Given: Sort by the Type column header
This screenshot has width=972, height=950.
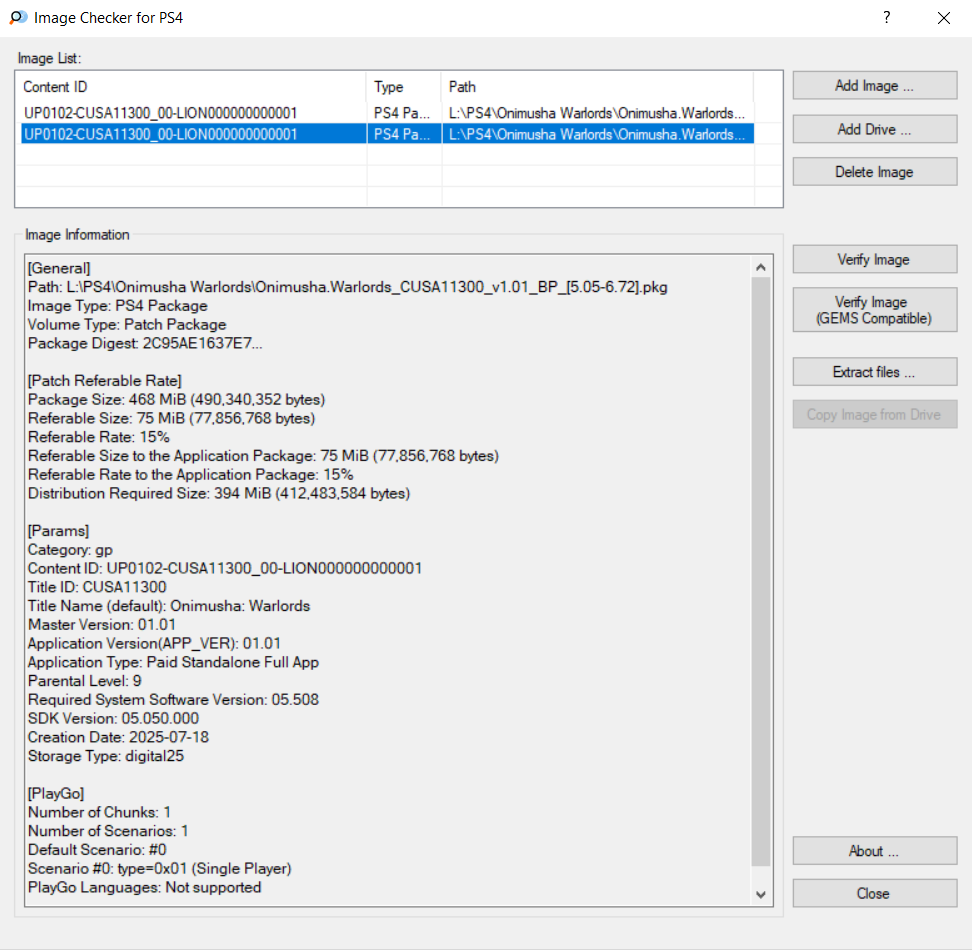Looking at the screenshot, I should [x=403, y=87].
